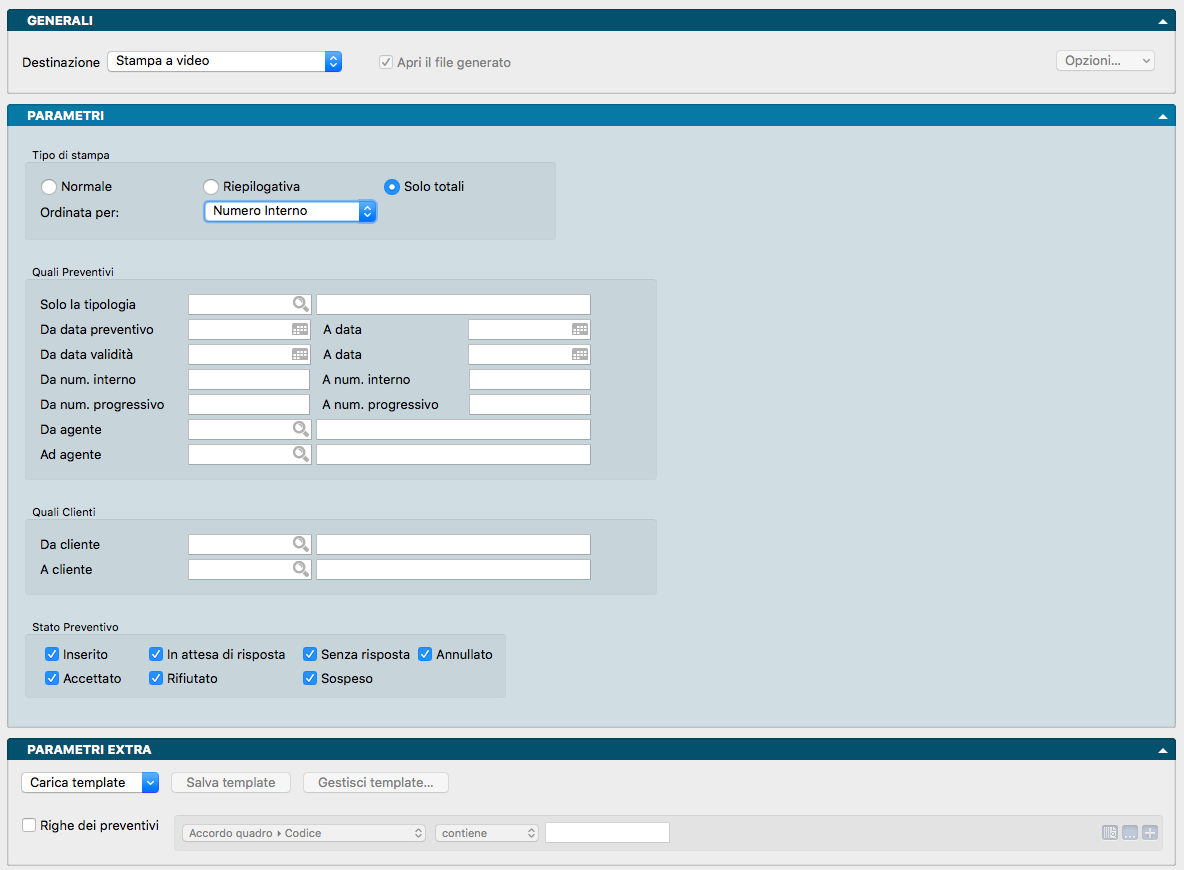Open calendar for Da data validità
Screen dimensions: 1184x870
pyautogui.click(x=300, y=354)
